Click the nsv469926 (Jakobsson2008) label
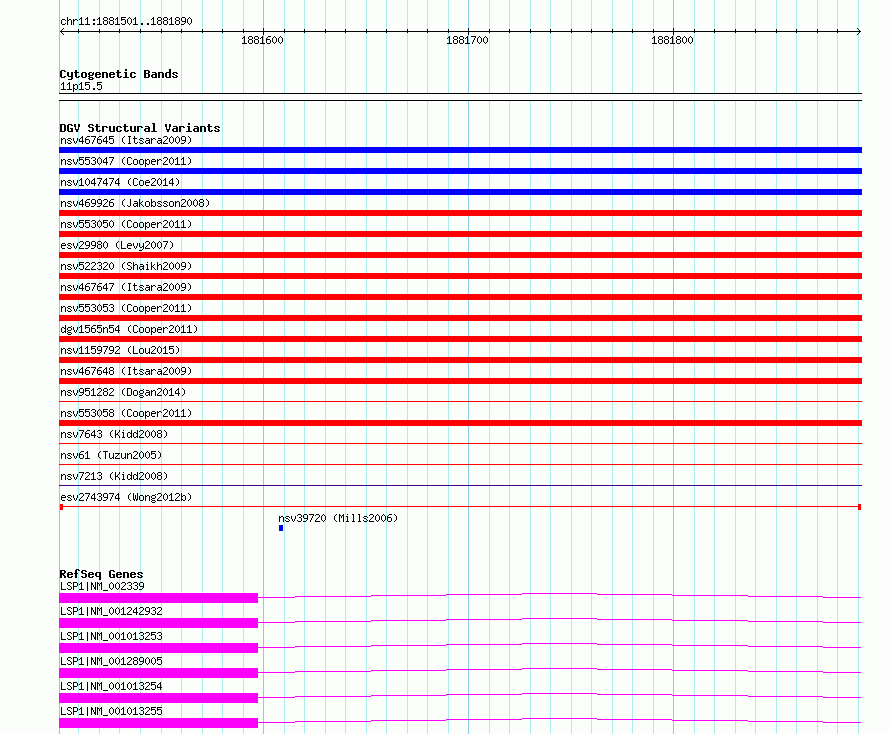The image size is (890, 734). (135, 203)
